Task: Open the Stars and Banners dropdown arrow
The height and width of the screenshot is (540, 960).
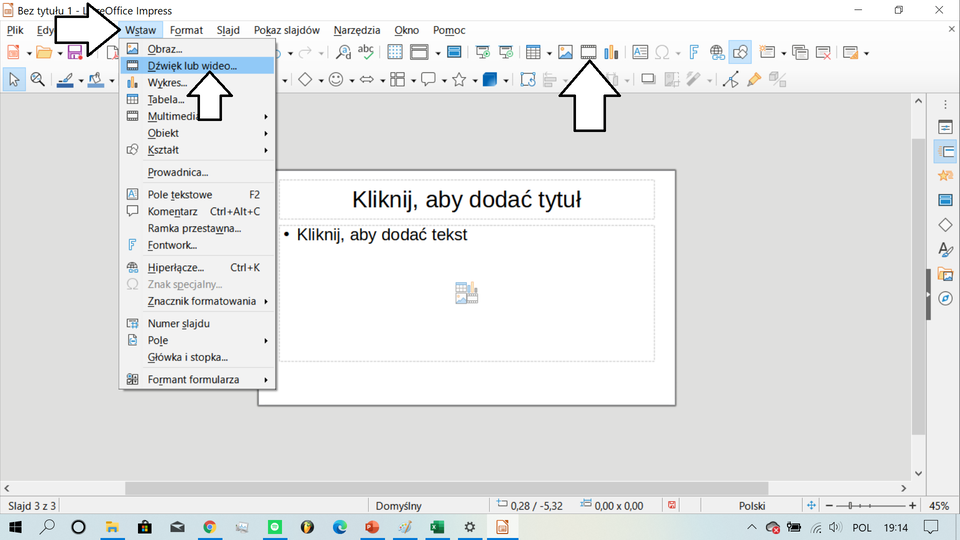Action: (475, 80)
